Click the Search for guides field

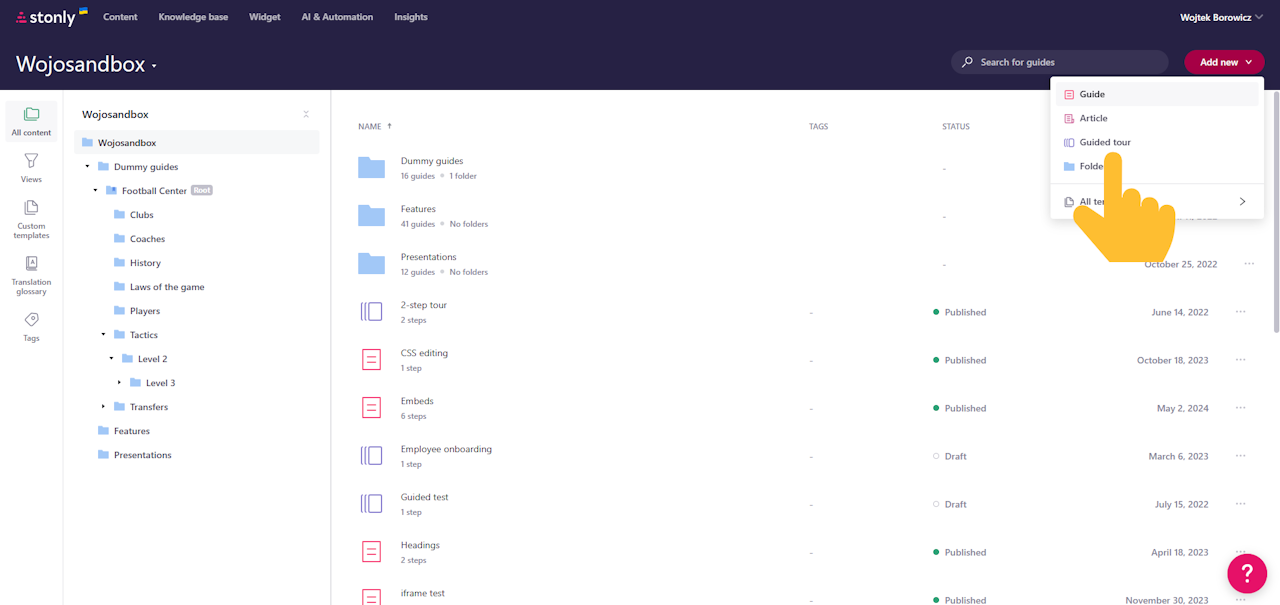[1059, 61]
